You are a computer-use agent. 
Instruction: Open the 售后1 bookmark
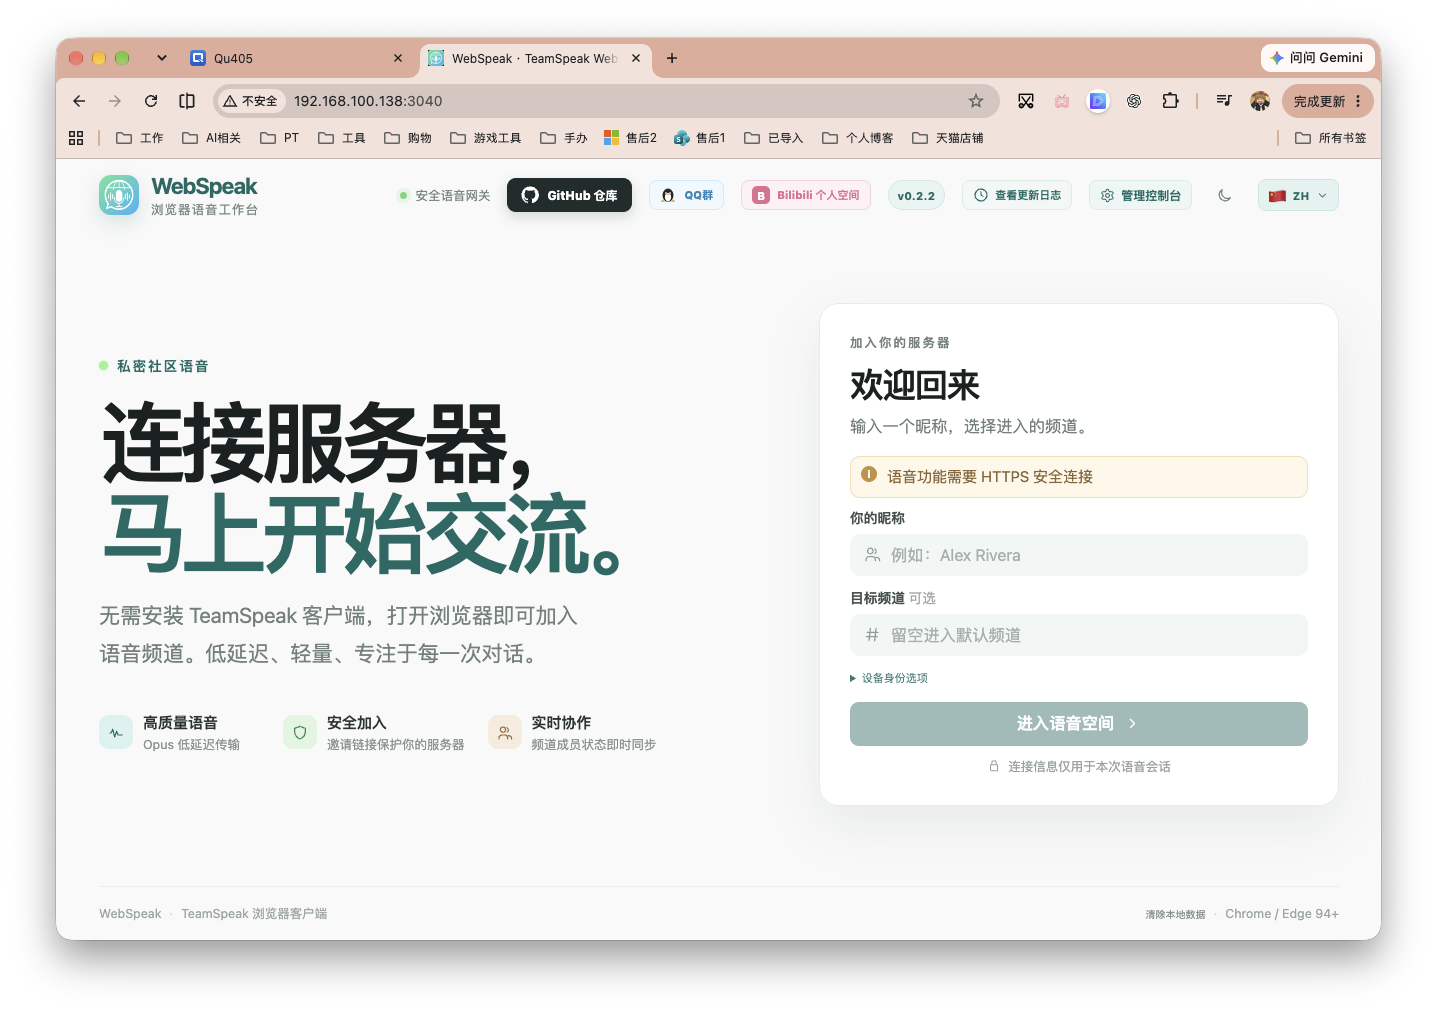[x=700, y=138]
